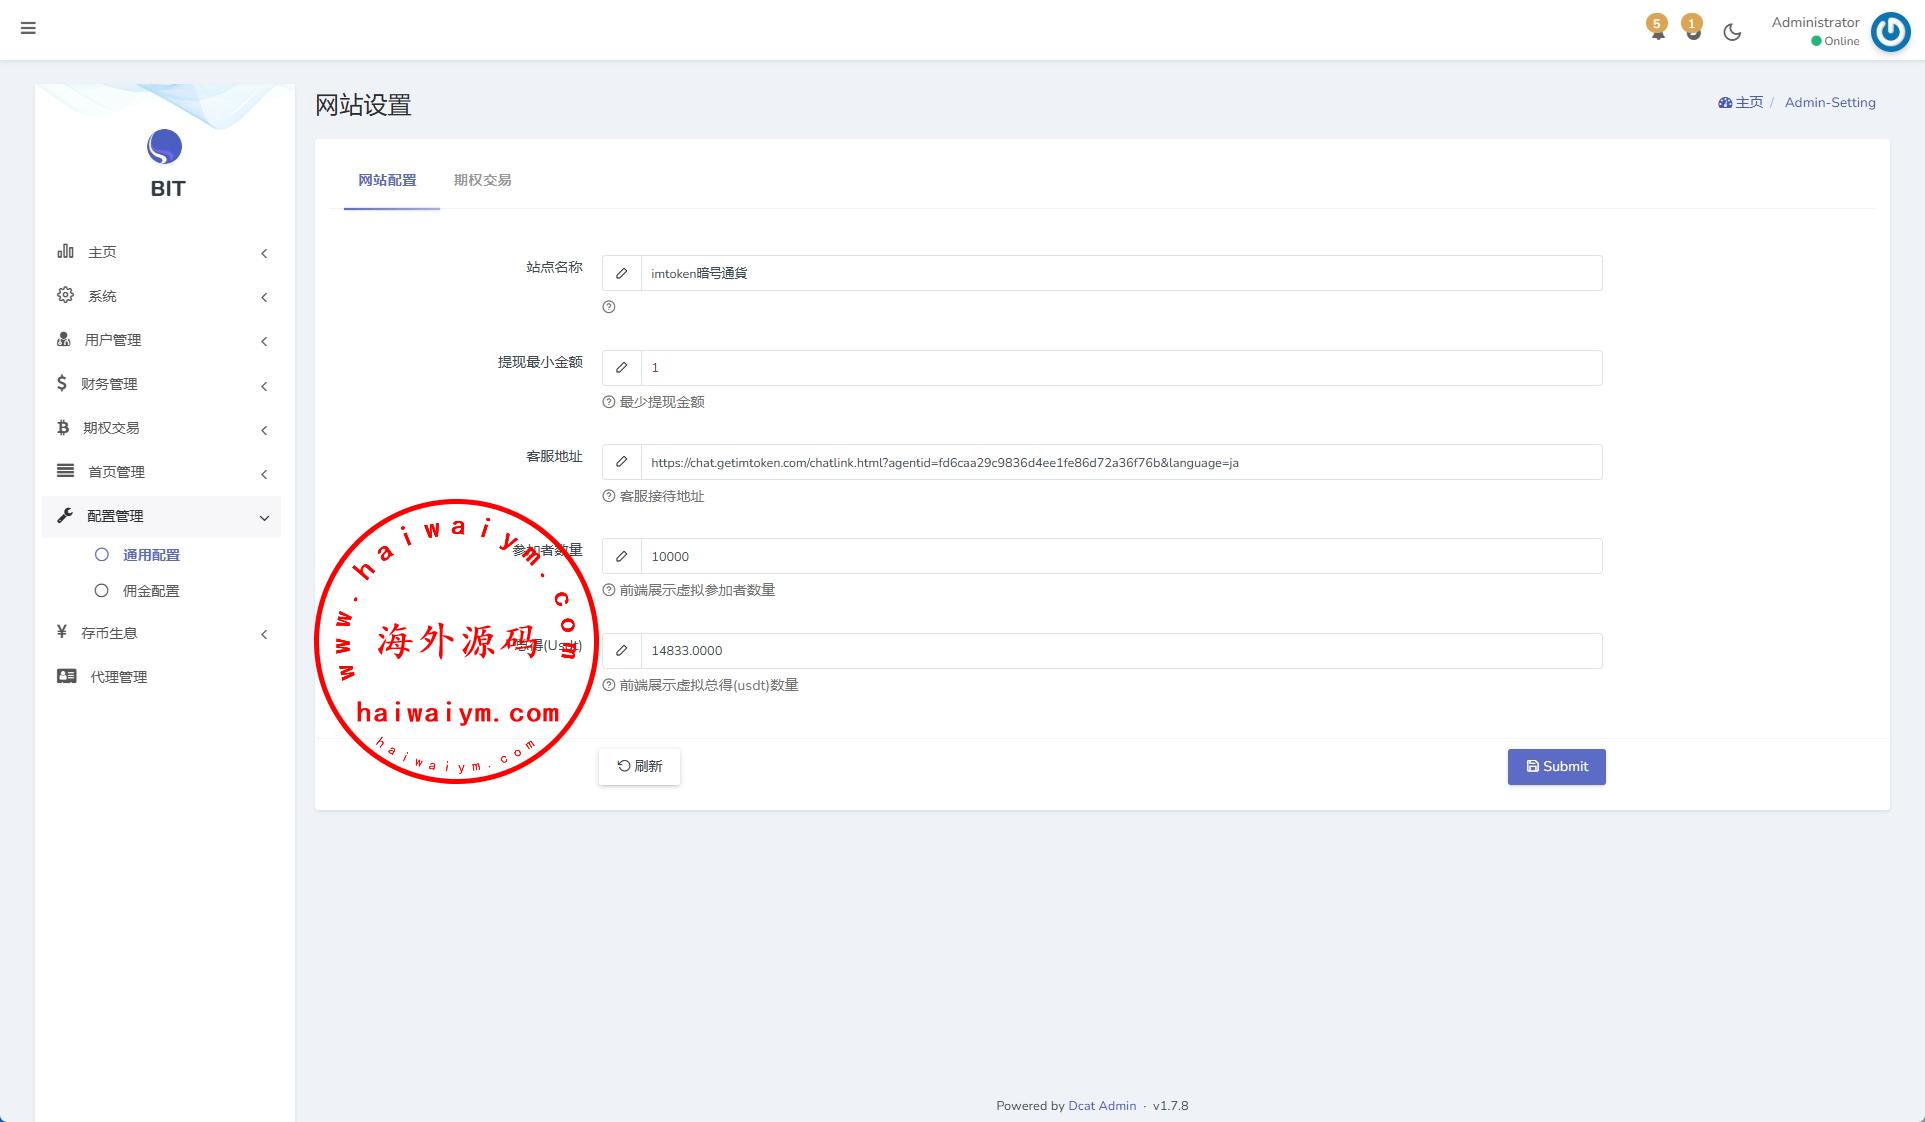Click the 刷新 reset button
Image resolution: width=1925 pixels, height=1122 pixels.
point(639,767)
